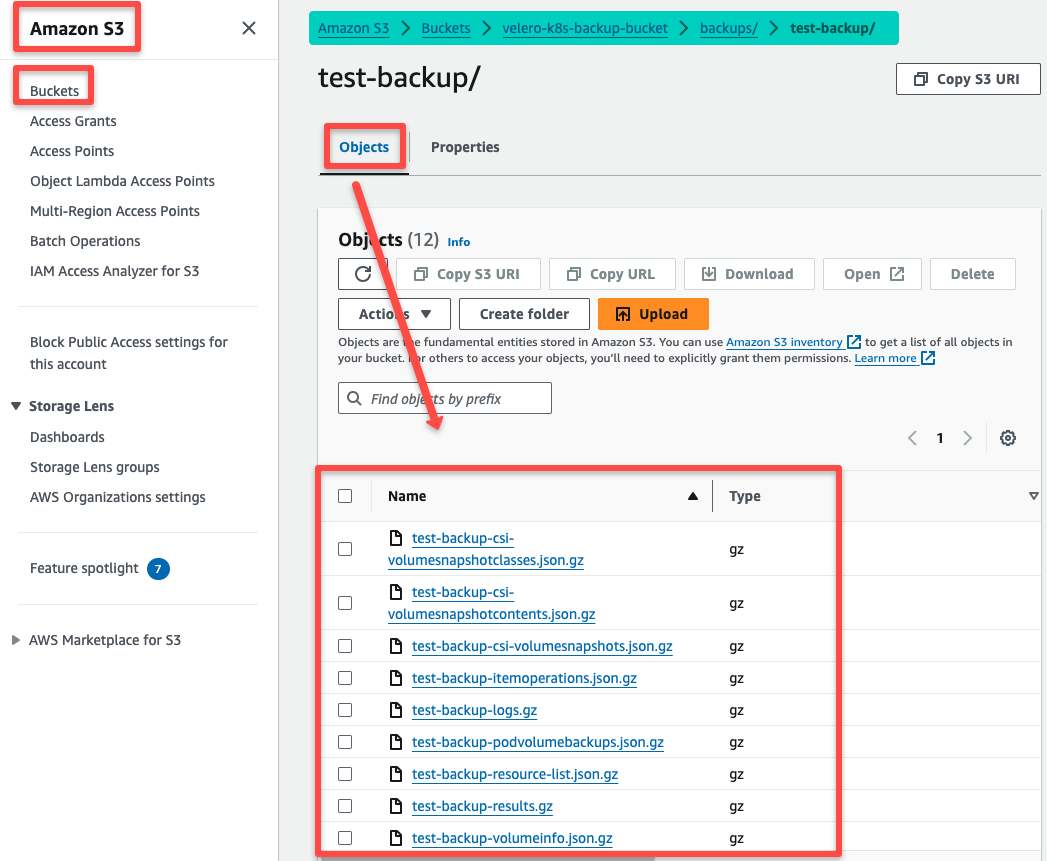The height and width of the screenshot is (861, 1047).
Task: Open the Actions dropdown
Action: [393, 313]
